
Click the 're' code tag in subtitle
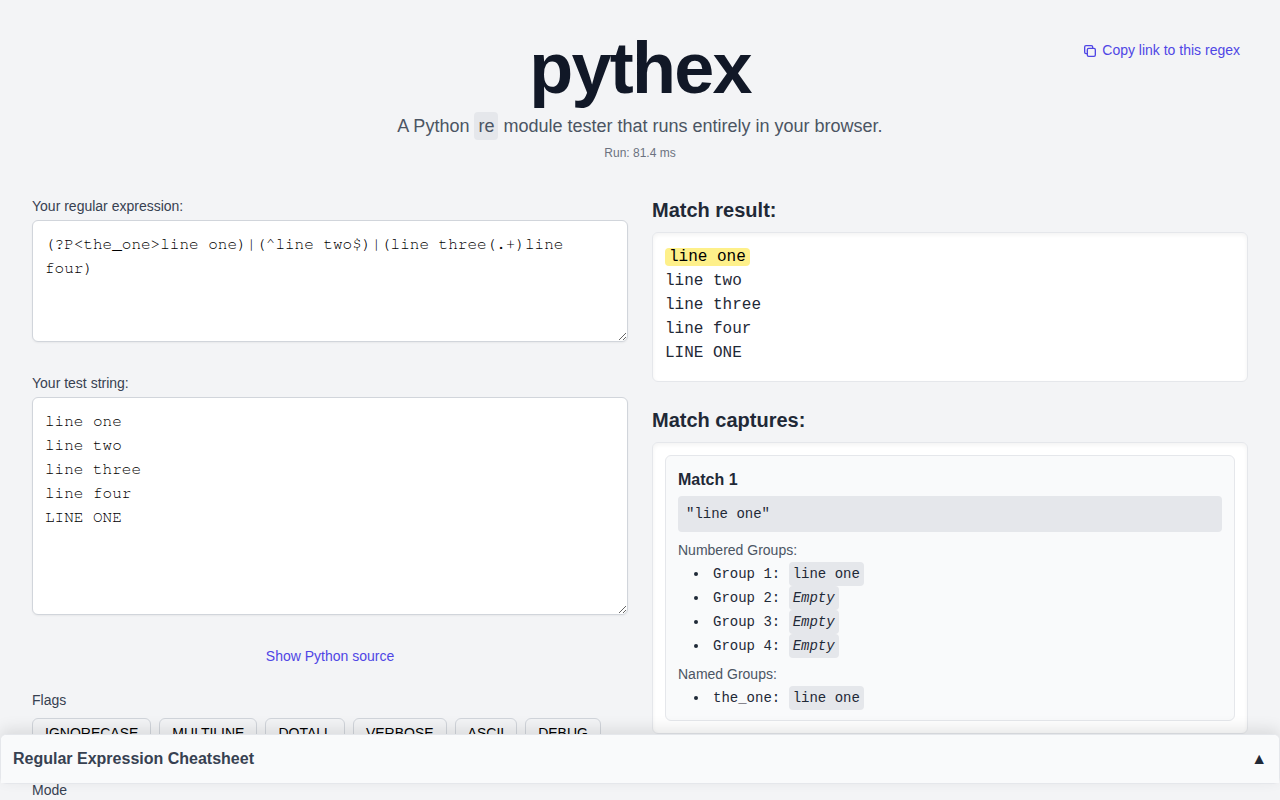tap(486, 126)
